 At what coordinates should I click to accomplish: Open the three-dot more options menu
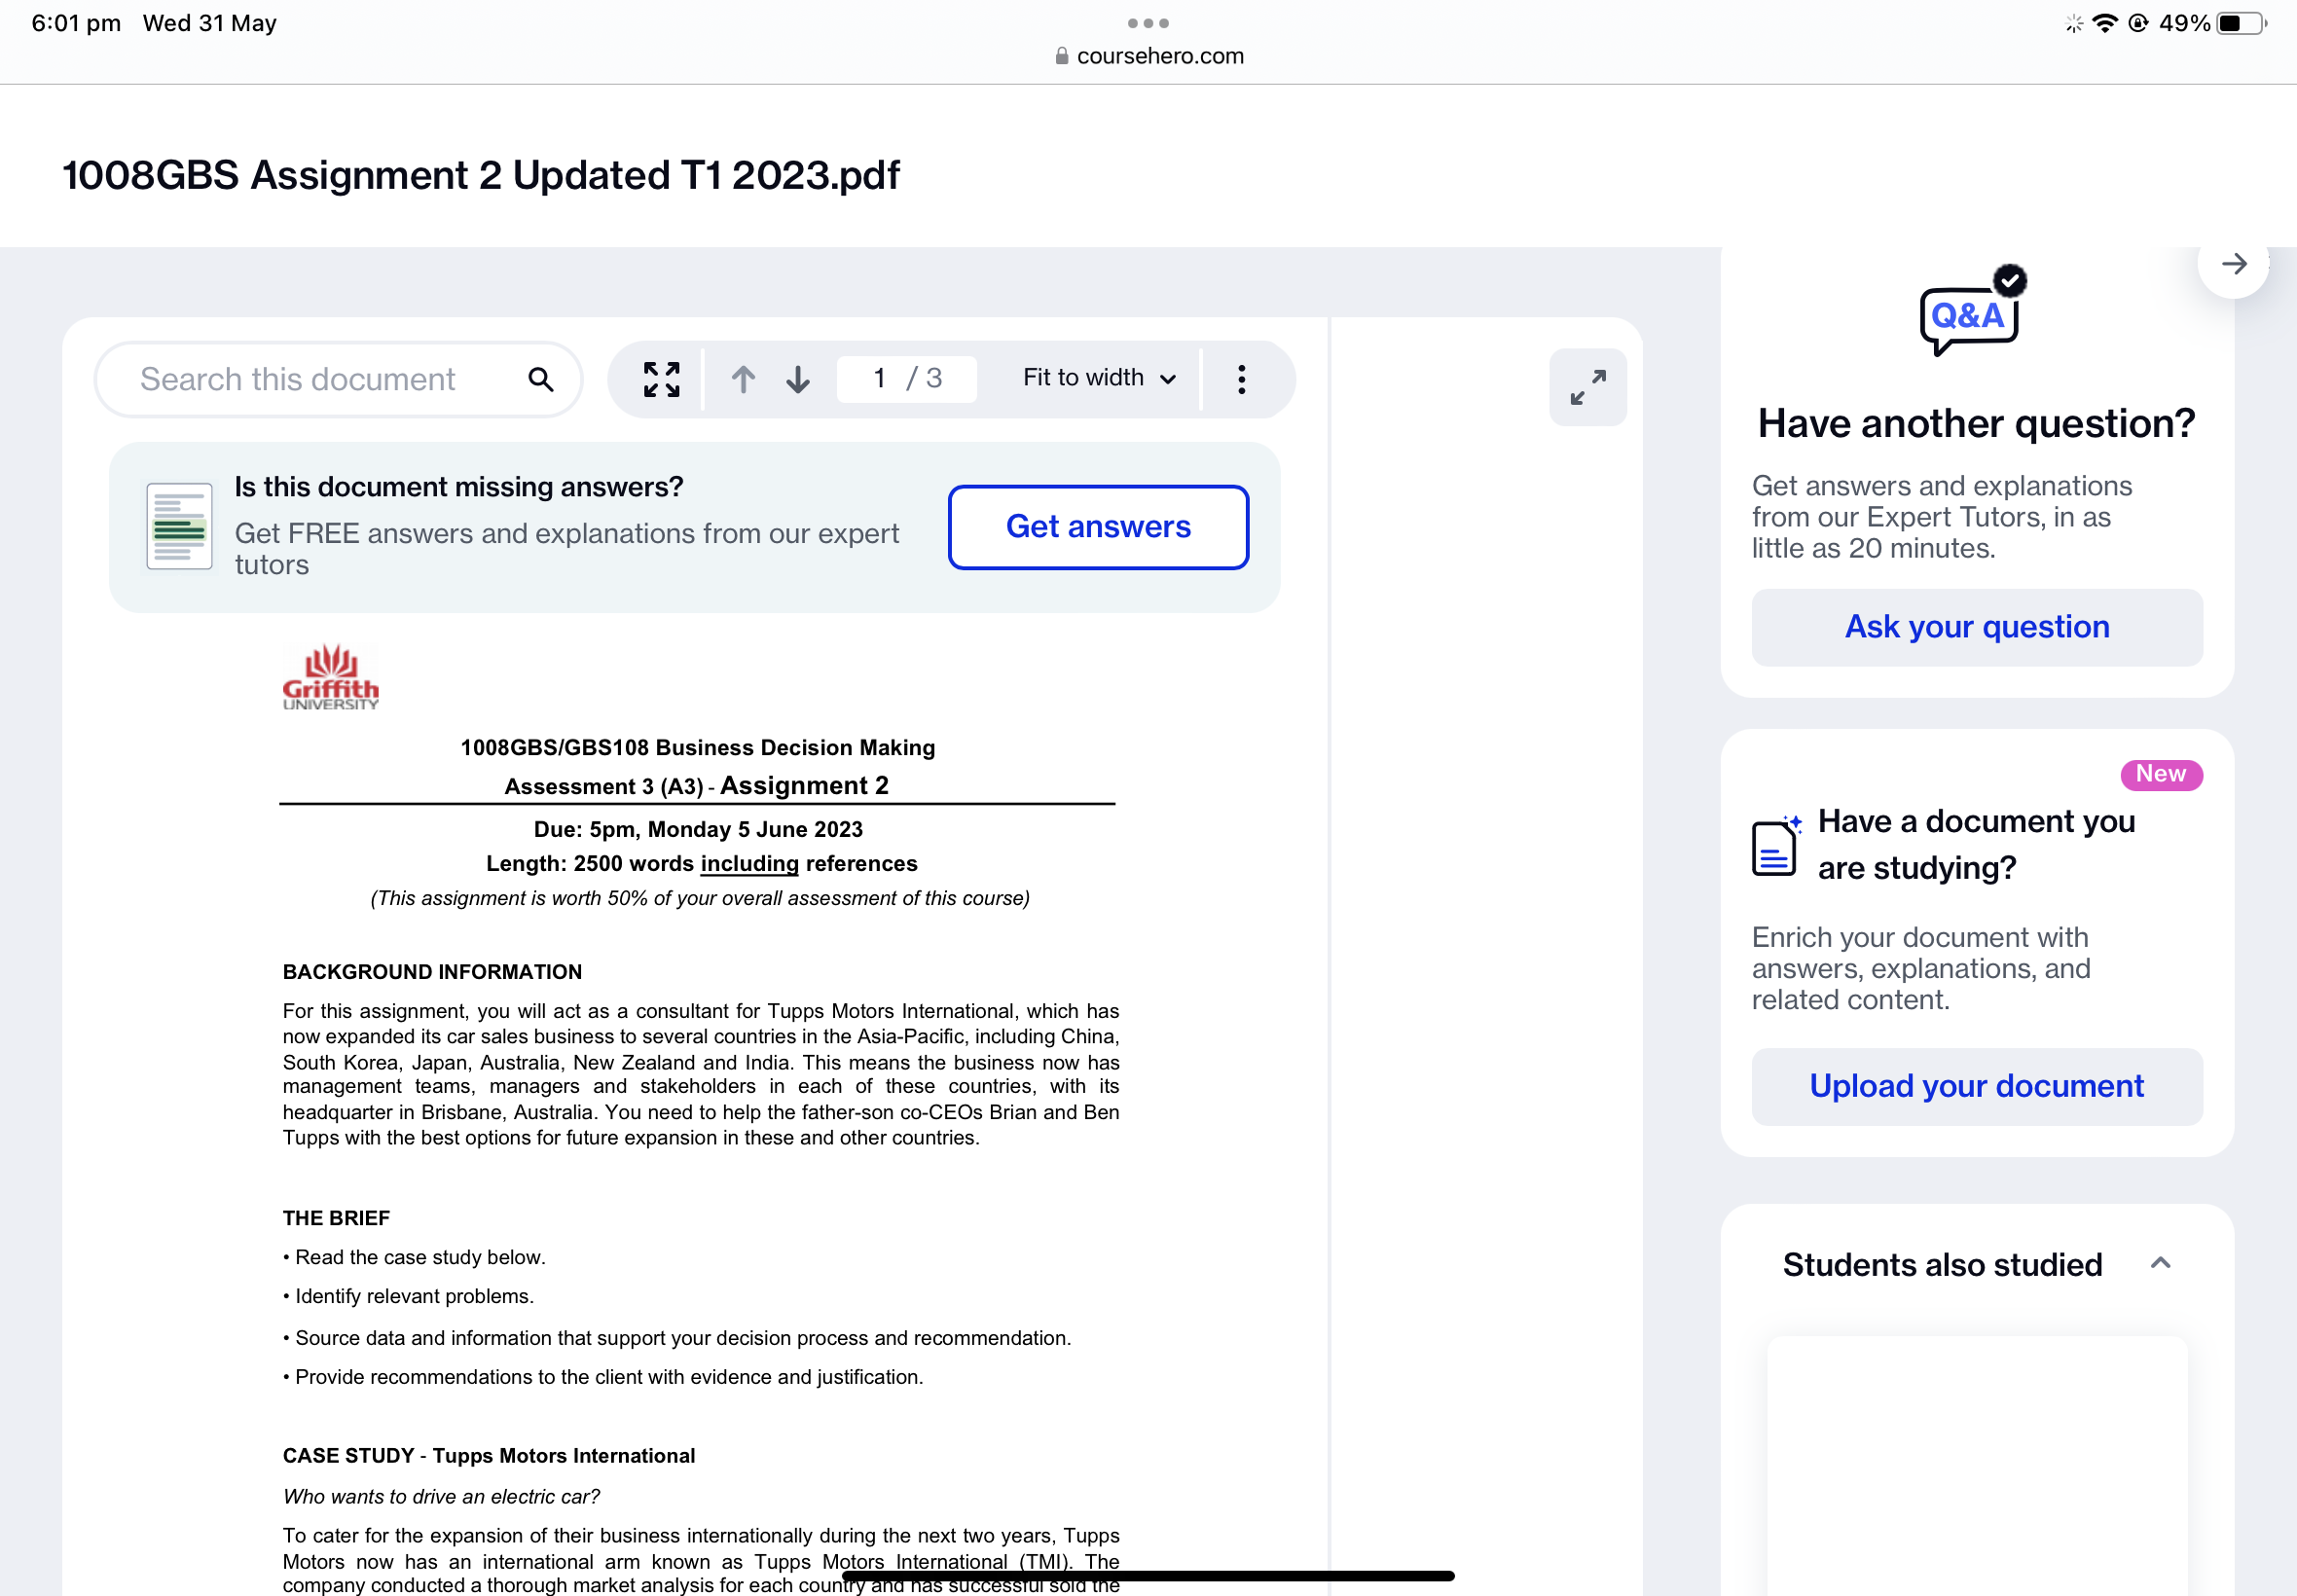pyautogui.click(x=1241, y=379)
